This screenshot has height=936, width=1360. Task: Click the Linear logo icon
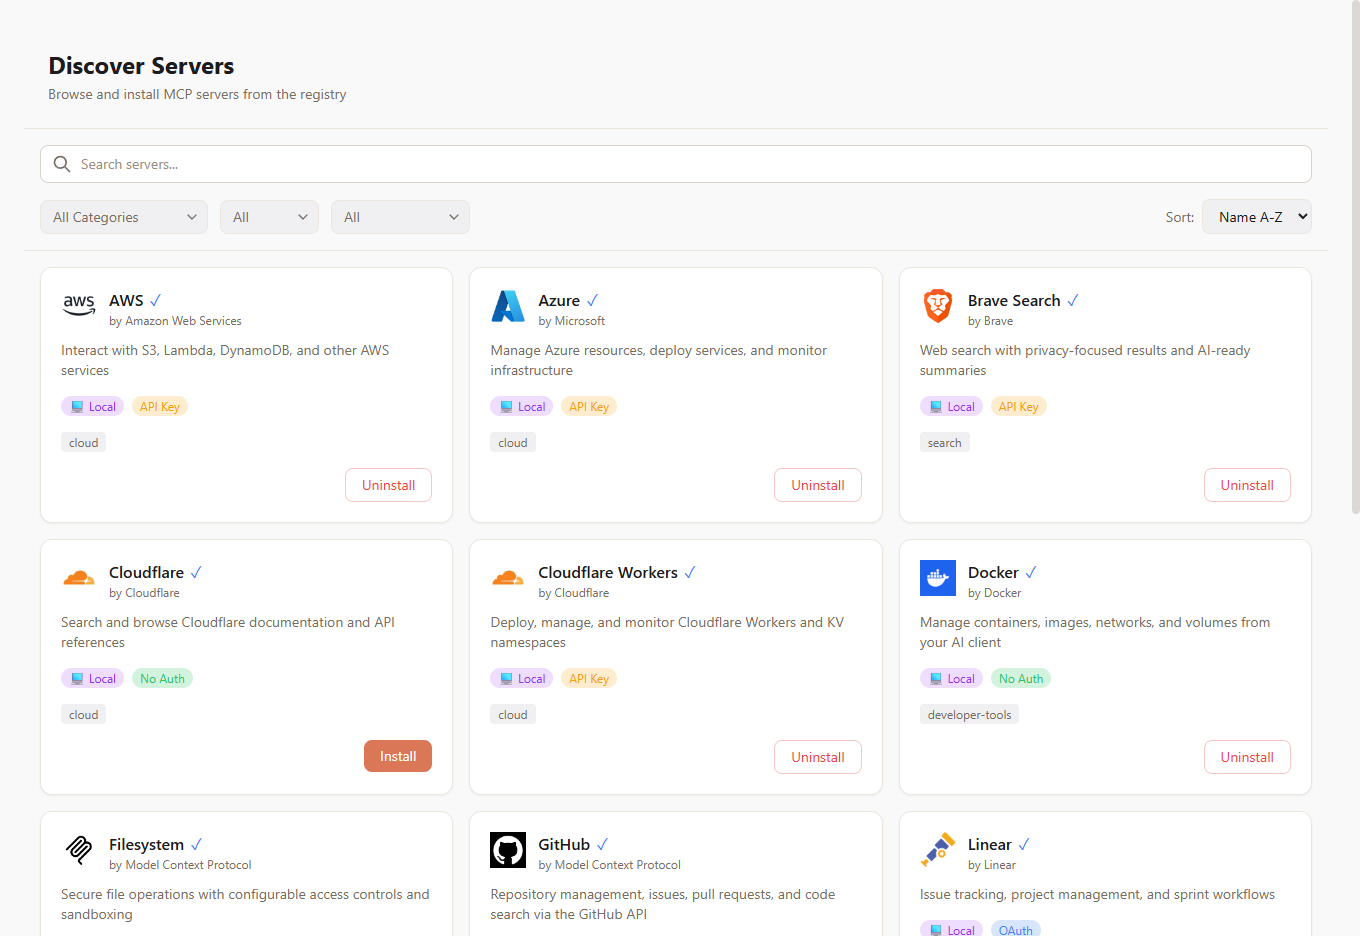937,850
